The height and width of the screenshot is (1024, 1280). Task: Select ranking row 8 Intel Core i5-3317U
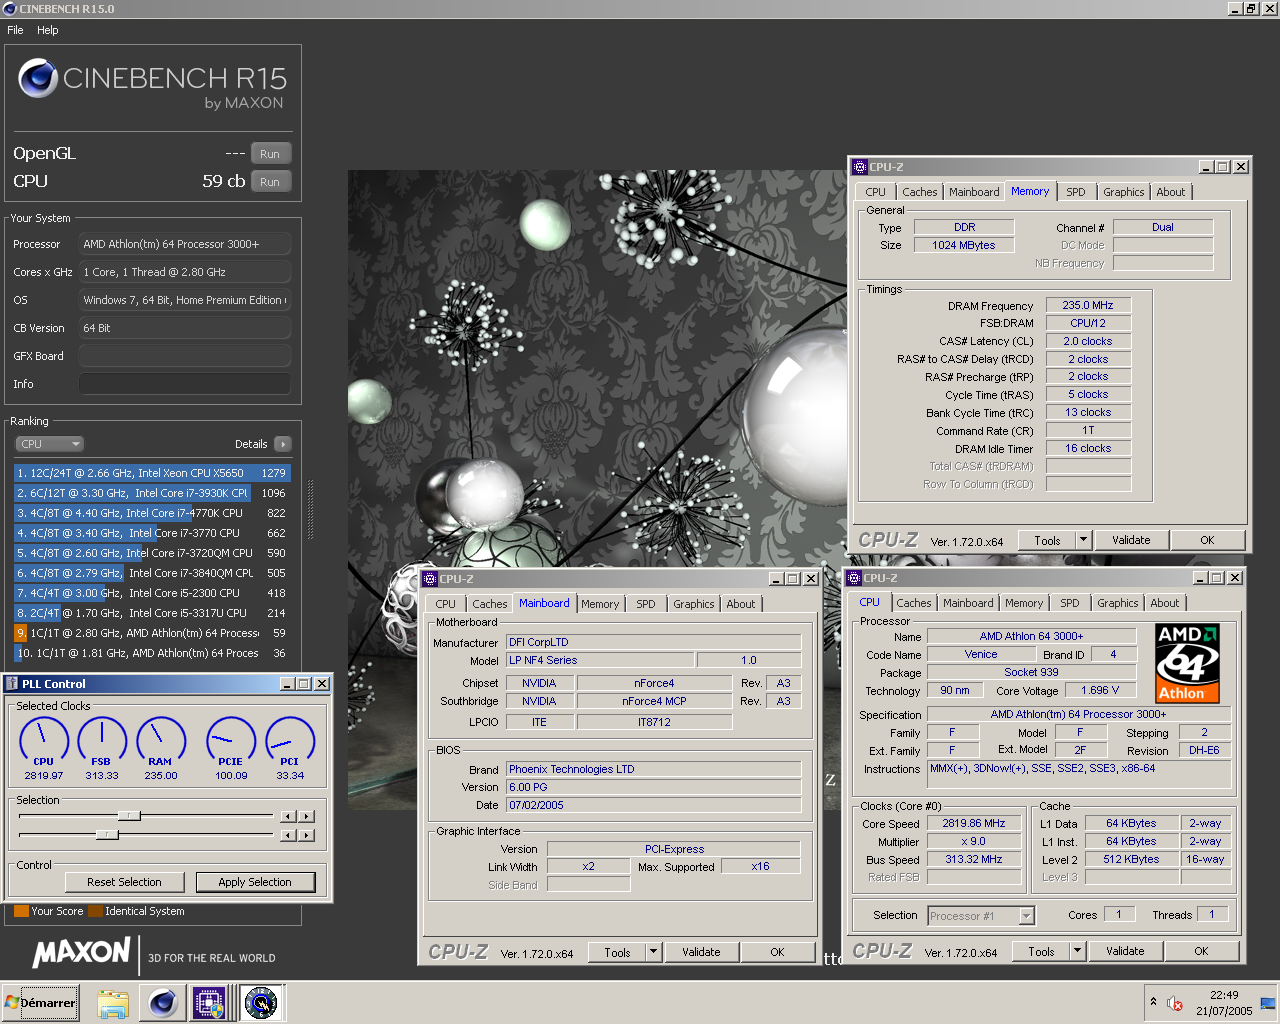coord(152,613)
